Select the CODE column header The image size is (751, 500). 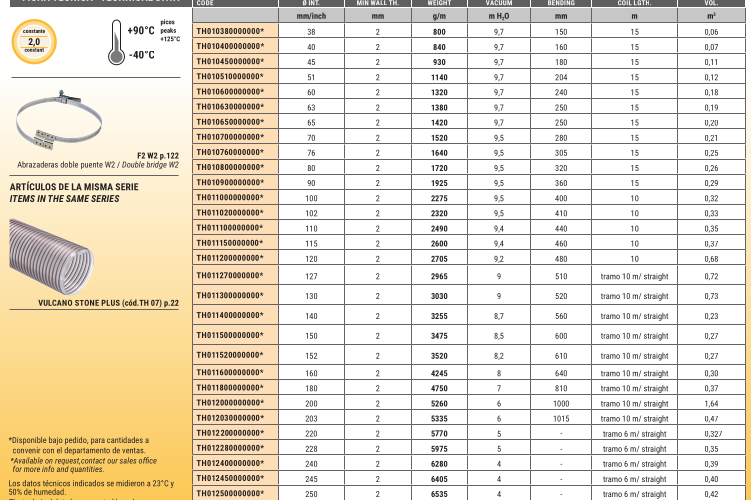[205, 4]
